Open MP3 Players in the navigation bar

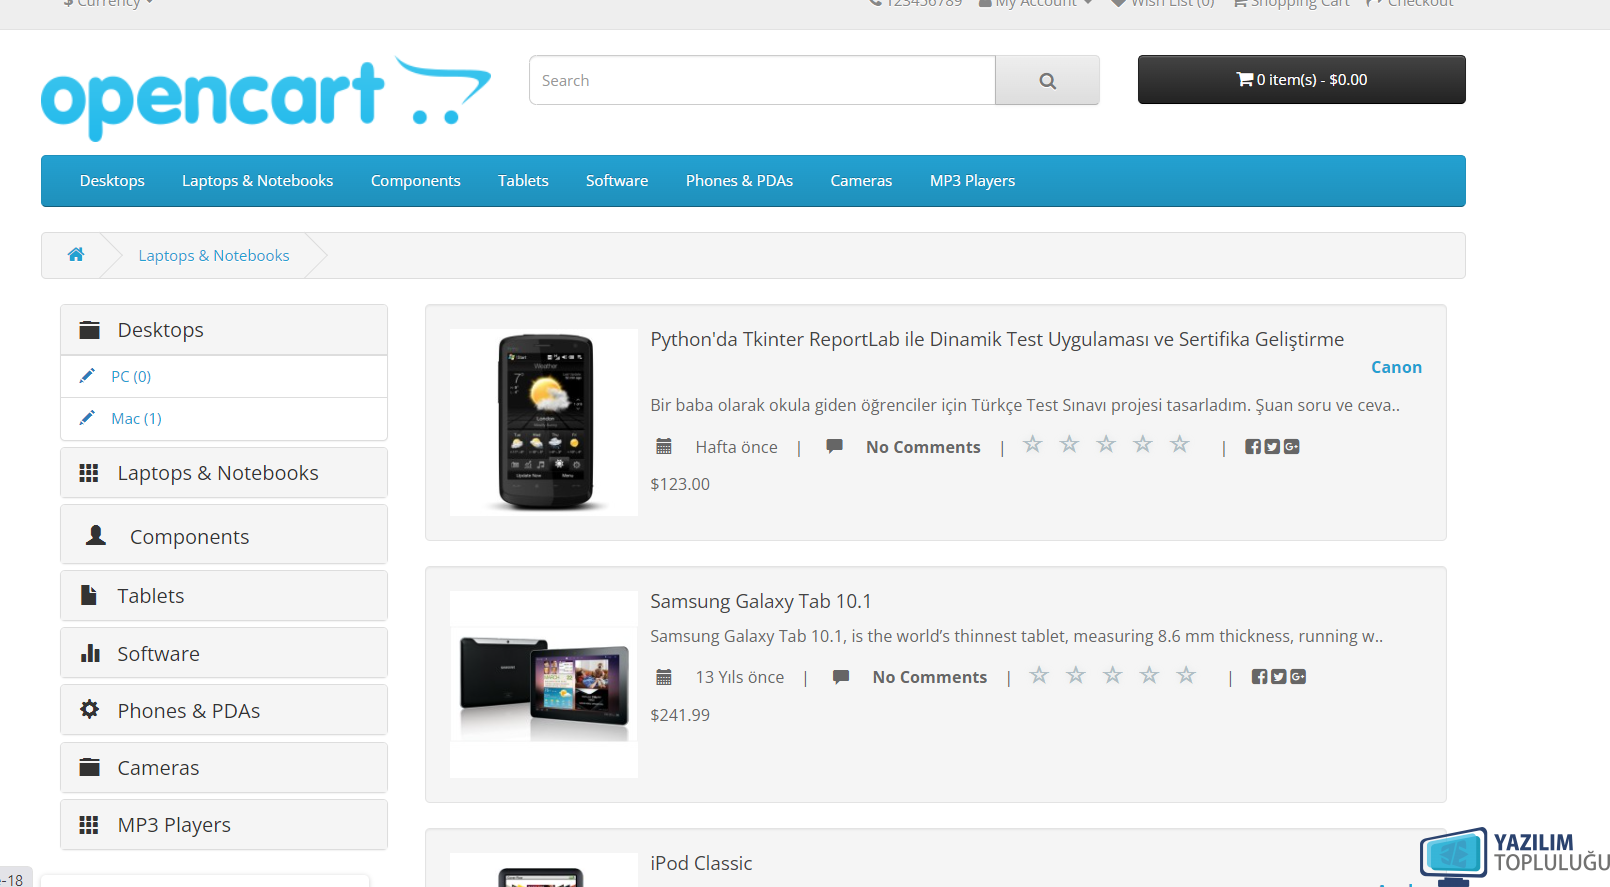(x=972, y=181)
